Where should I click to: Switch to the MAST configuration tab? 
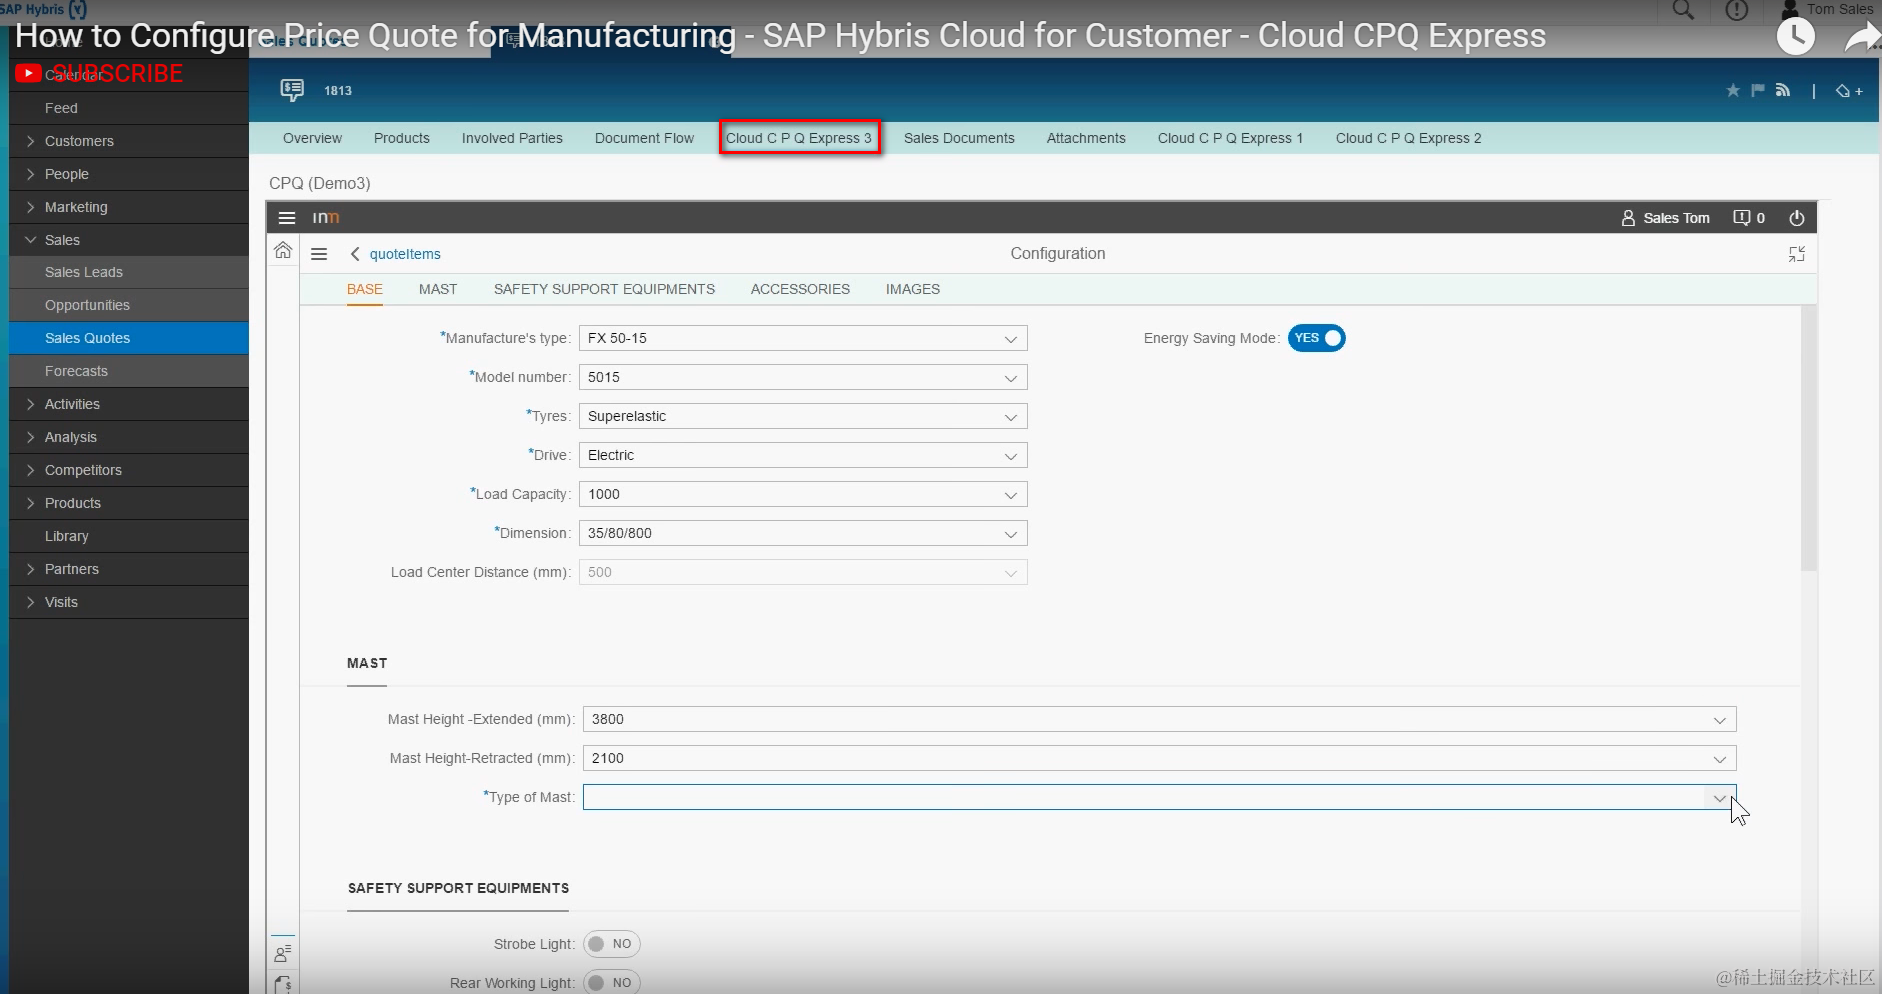pos(438,289)
